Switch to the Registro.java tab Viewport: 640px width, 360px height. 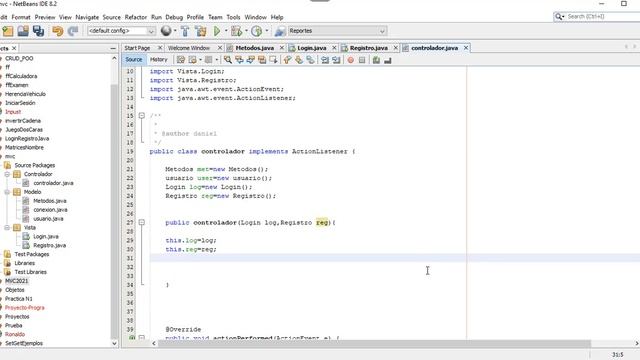pyautogui.click(x=369, y=48)
